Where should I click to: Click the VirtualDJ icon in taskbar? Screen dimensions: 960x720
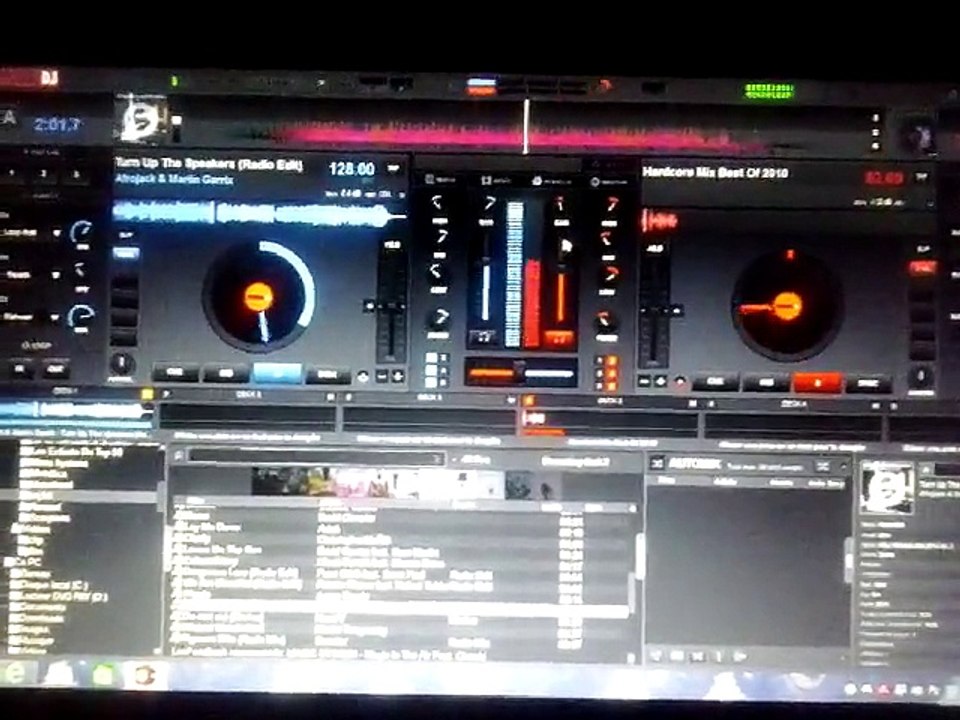click(145, 675)
